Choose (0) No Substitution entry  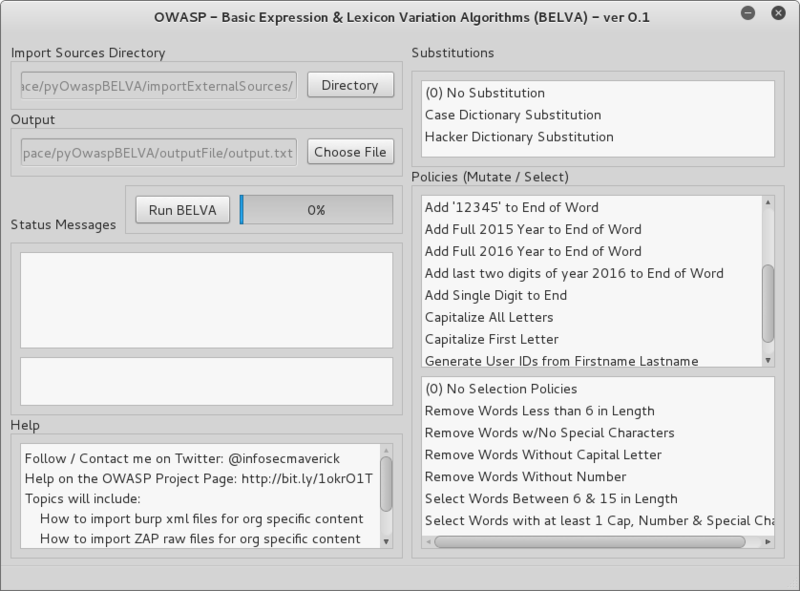point(484,93)
